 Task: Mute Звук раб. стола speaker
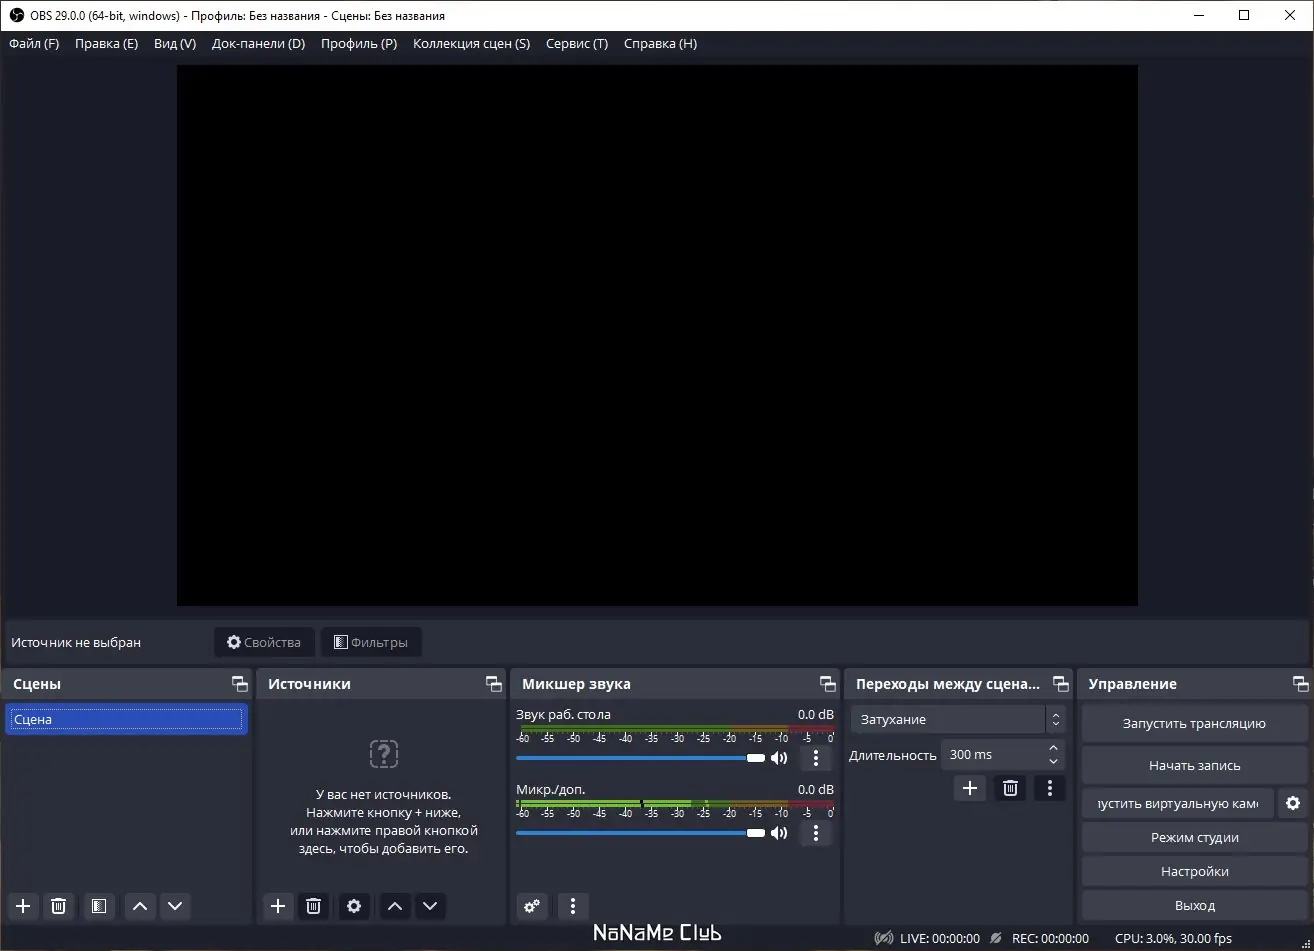[779, 758]
